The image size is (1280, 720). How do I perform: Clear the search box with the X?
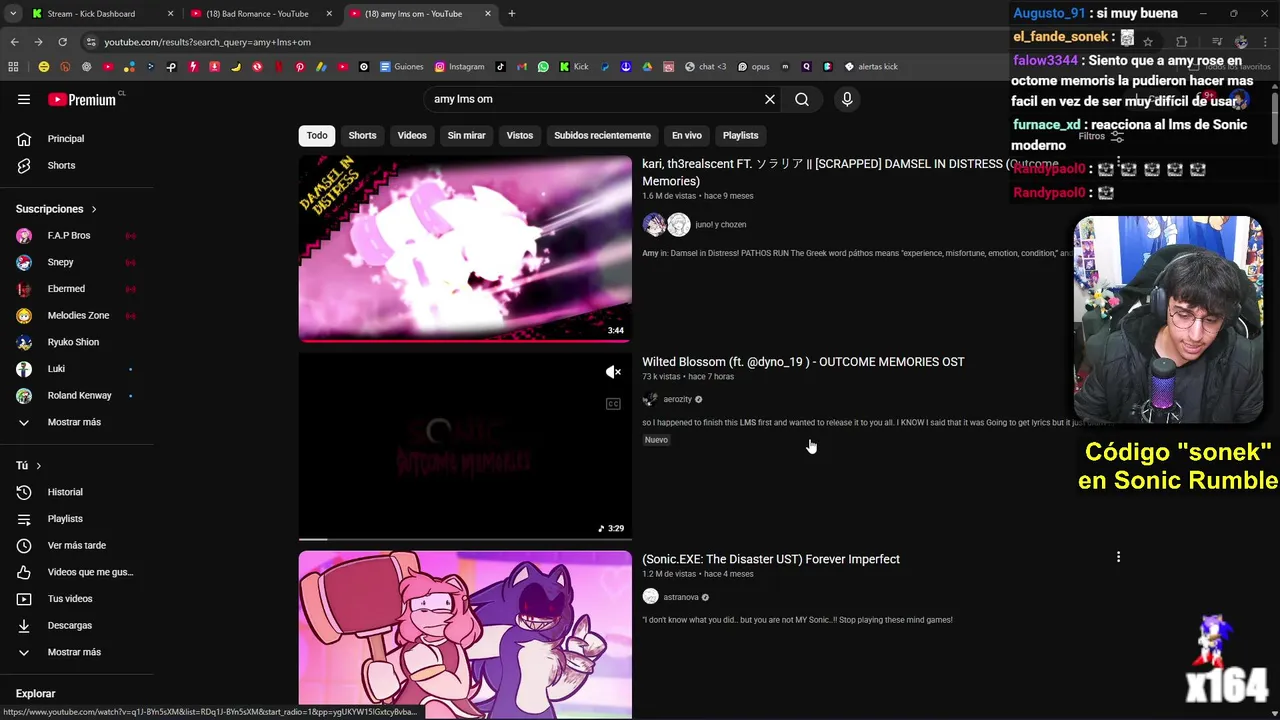(770, 99)
